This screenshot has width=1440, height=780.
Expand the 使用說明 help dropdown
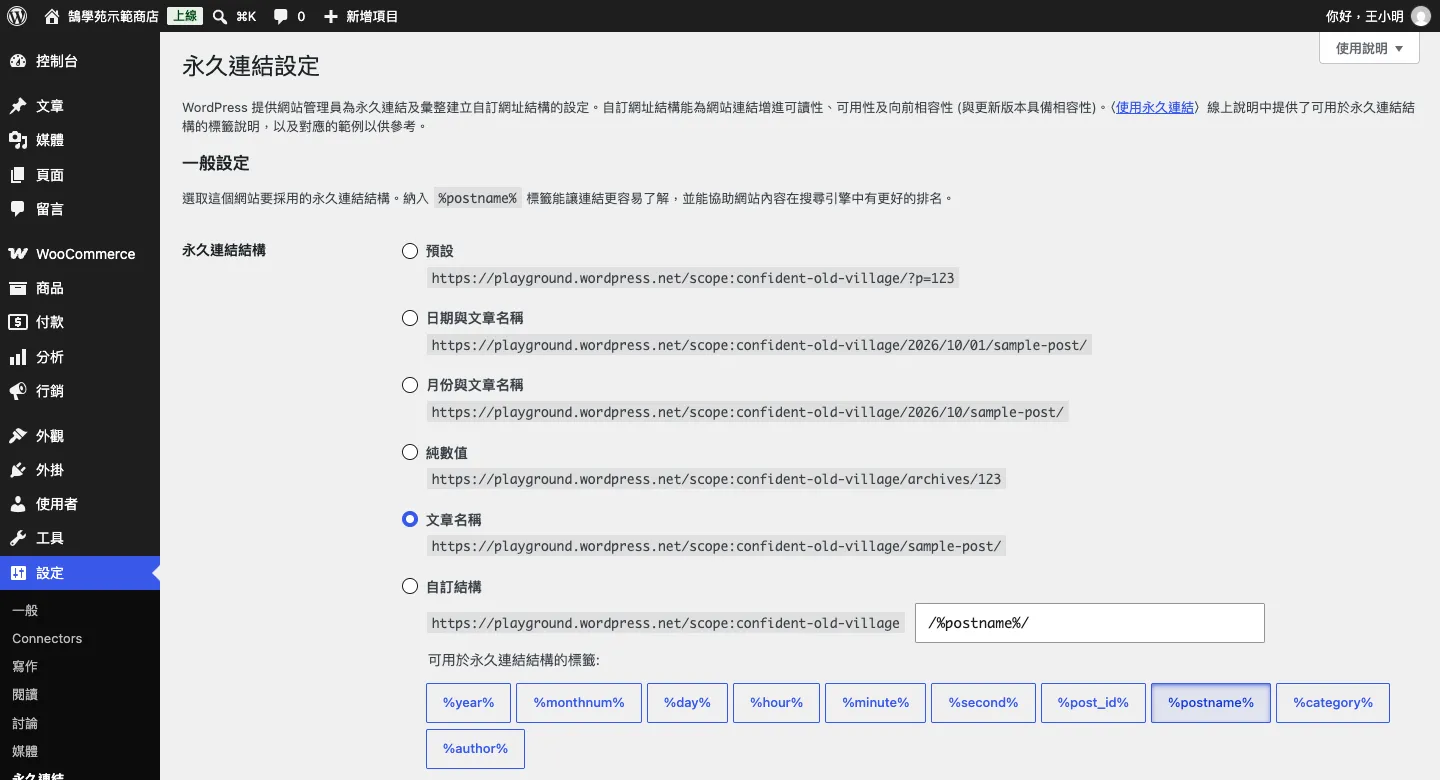[1369, 48]
